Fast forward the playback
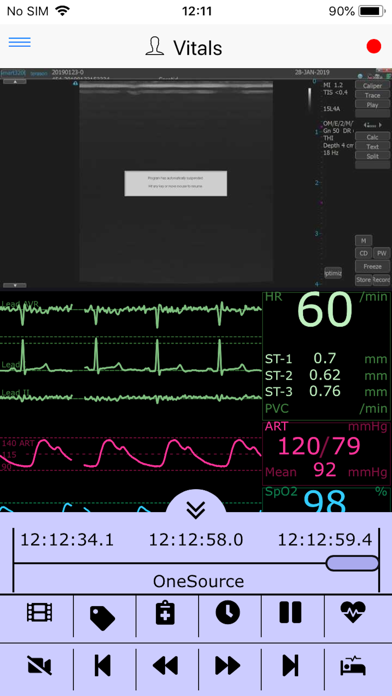Image resolution: width=392 pixels, height=696 pixels. point(228,666)
